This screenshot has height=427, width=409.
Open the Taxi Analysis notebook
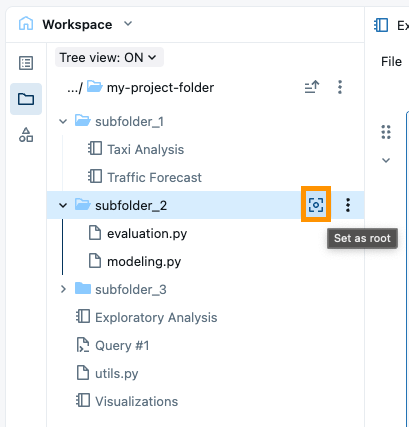[145, 149]
